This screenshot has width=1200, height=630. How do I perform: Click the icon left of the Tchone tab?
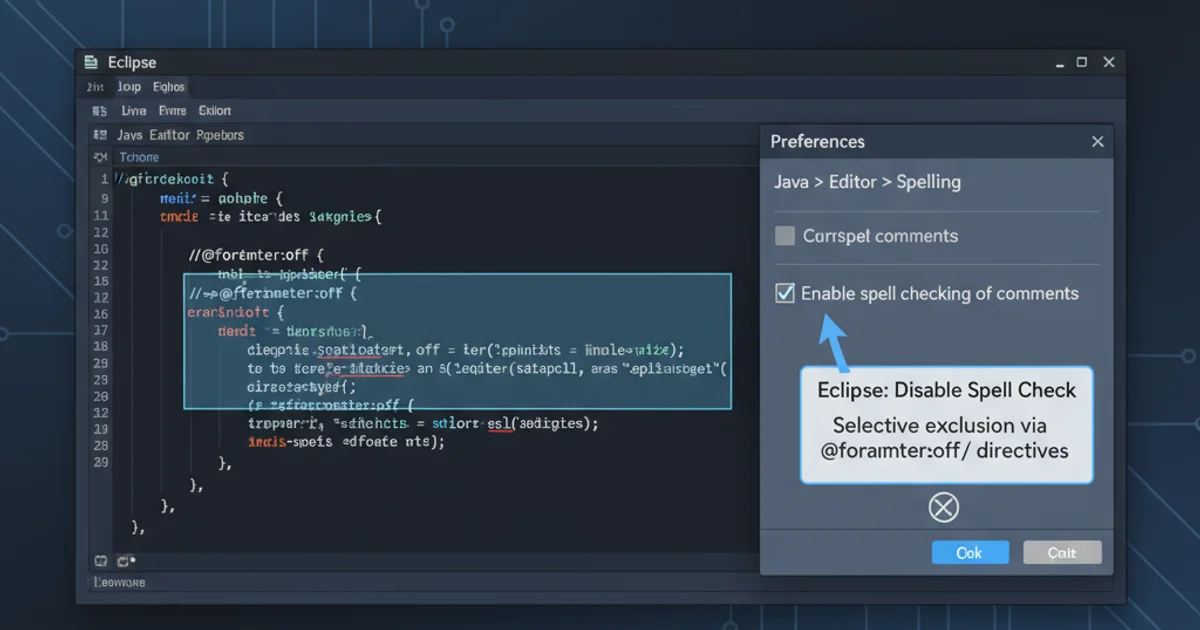pyautogui.click(x=99, y=158)
